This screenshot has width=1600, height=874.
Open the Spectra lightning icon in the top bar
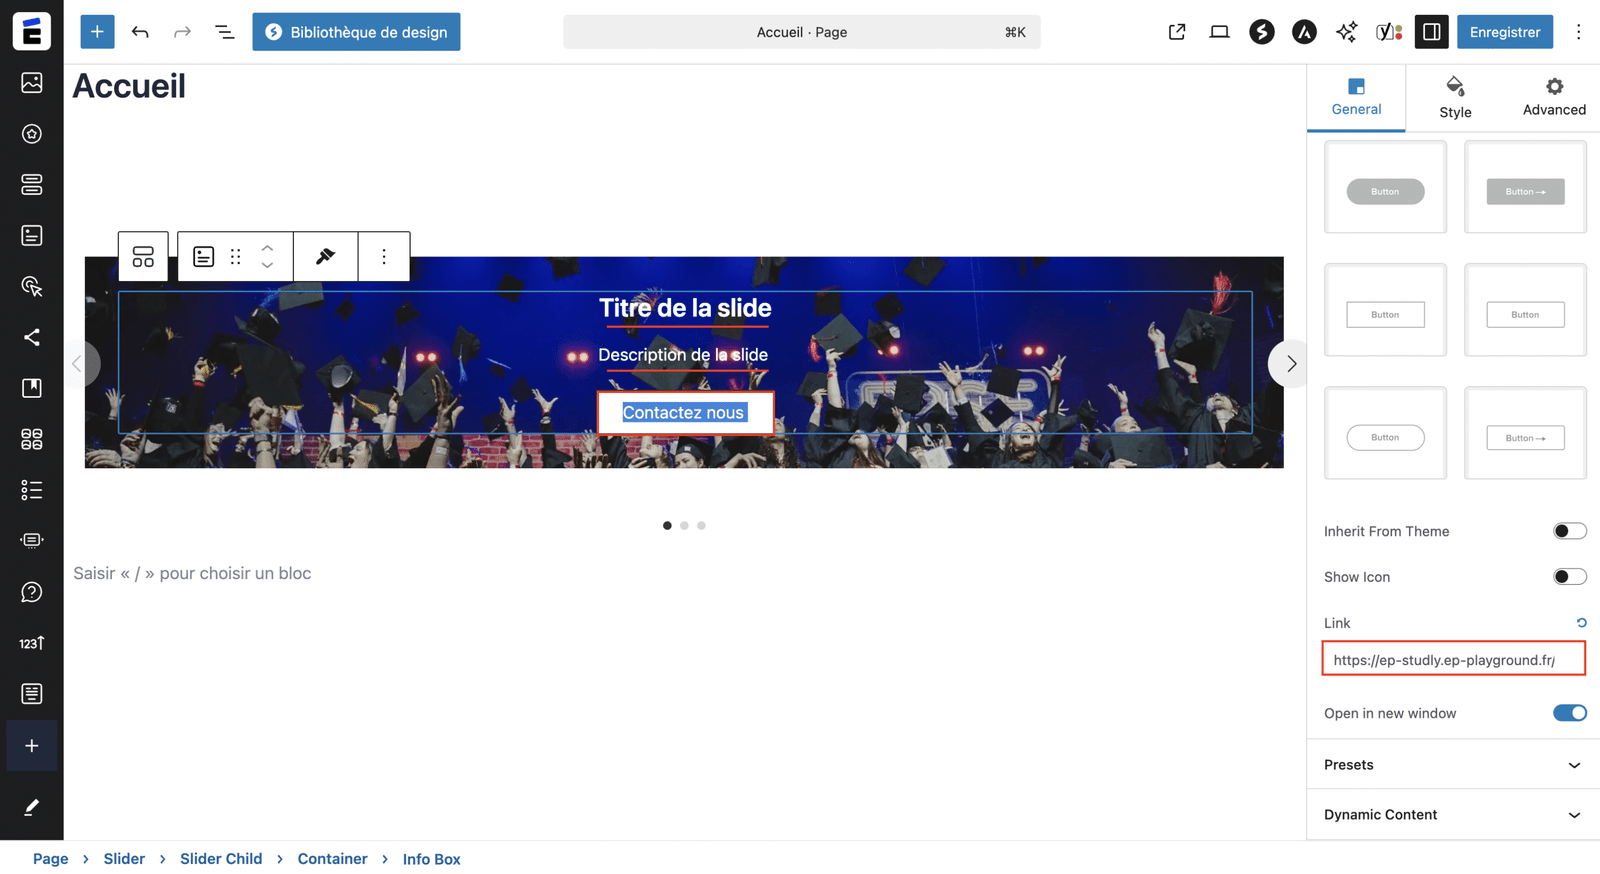(x=1262, y=32)
